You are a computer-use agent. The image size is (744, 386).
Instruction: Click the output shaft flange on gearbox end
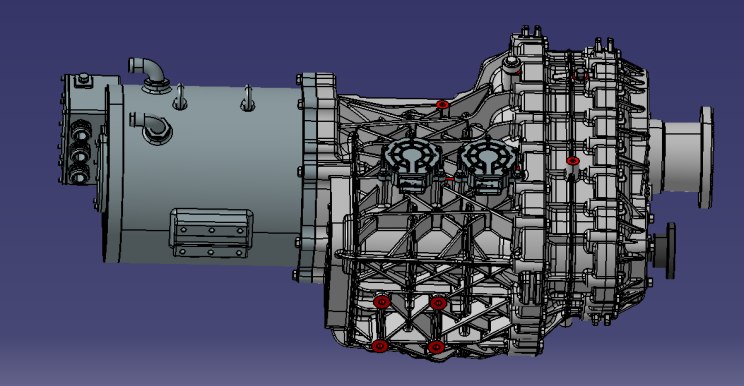[706, 157]
